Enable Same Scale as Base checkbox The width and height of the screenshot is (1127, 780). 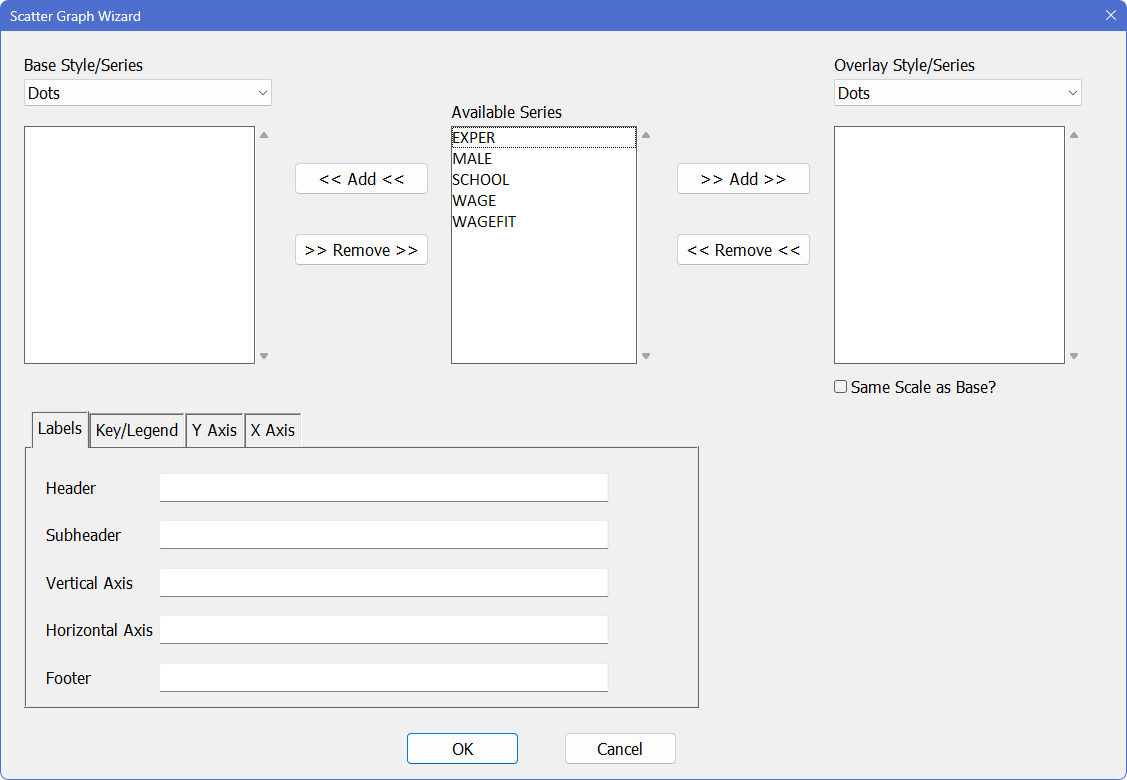click(x=840, y=387)
